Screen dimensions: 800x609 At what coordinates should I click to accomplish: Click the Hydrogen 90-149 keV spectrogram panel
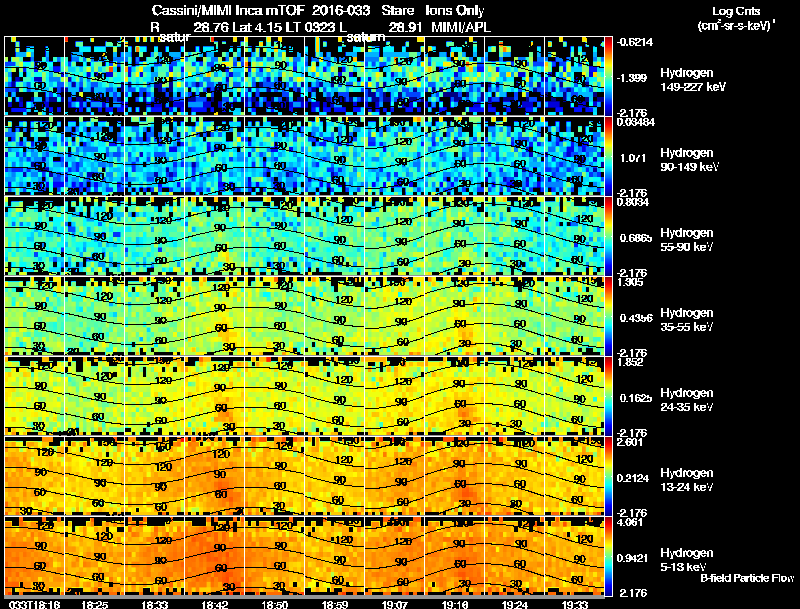(x=304, y=156)
